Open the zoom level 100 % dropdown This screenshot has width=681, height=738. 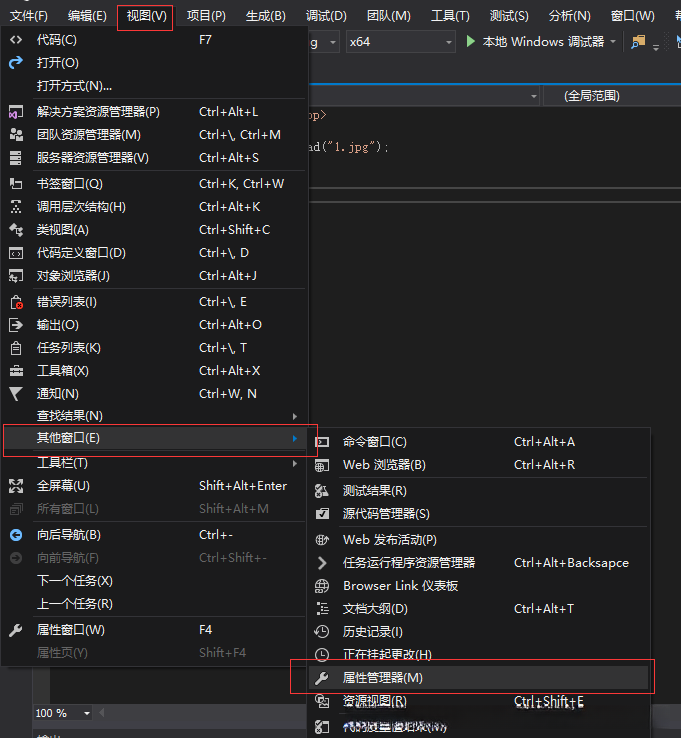pyautogui.click(x=62, y=713)
